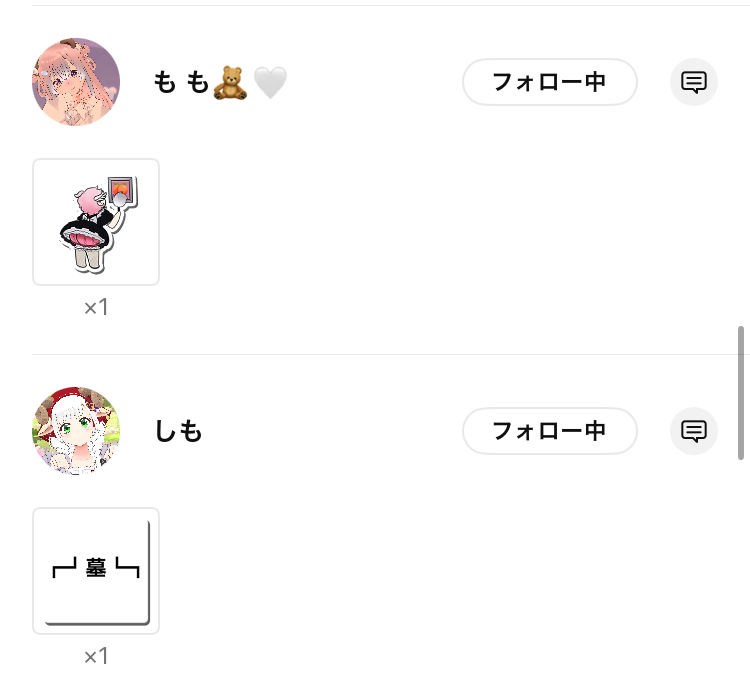Viewport: 750px width, 694px height.
Task: Toggle フォロー中 follow status for もも
Action: coord(550,82)
